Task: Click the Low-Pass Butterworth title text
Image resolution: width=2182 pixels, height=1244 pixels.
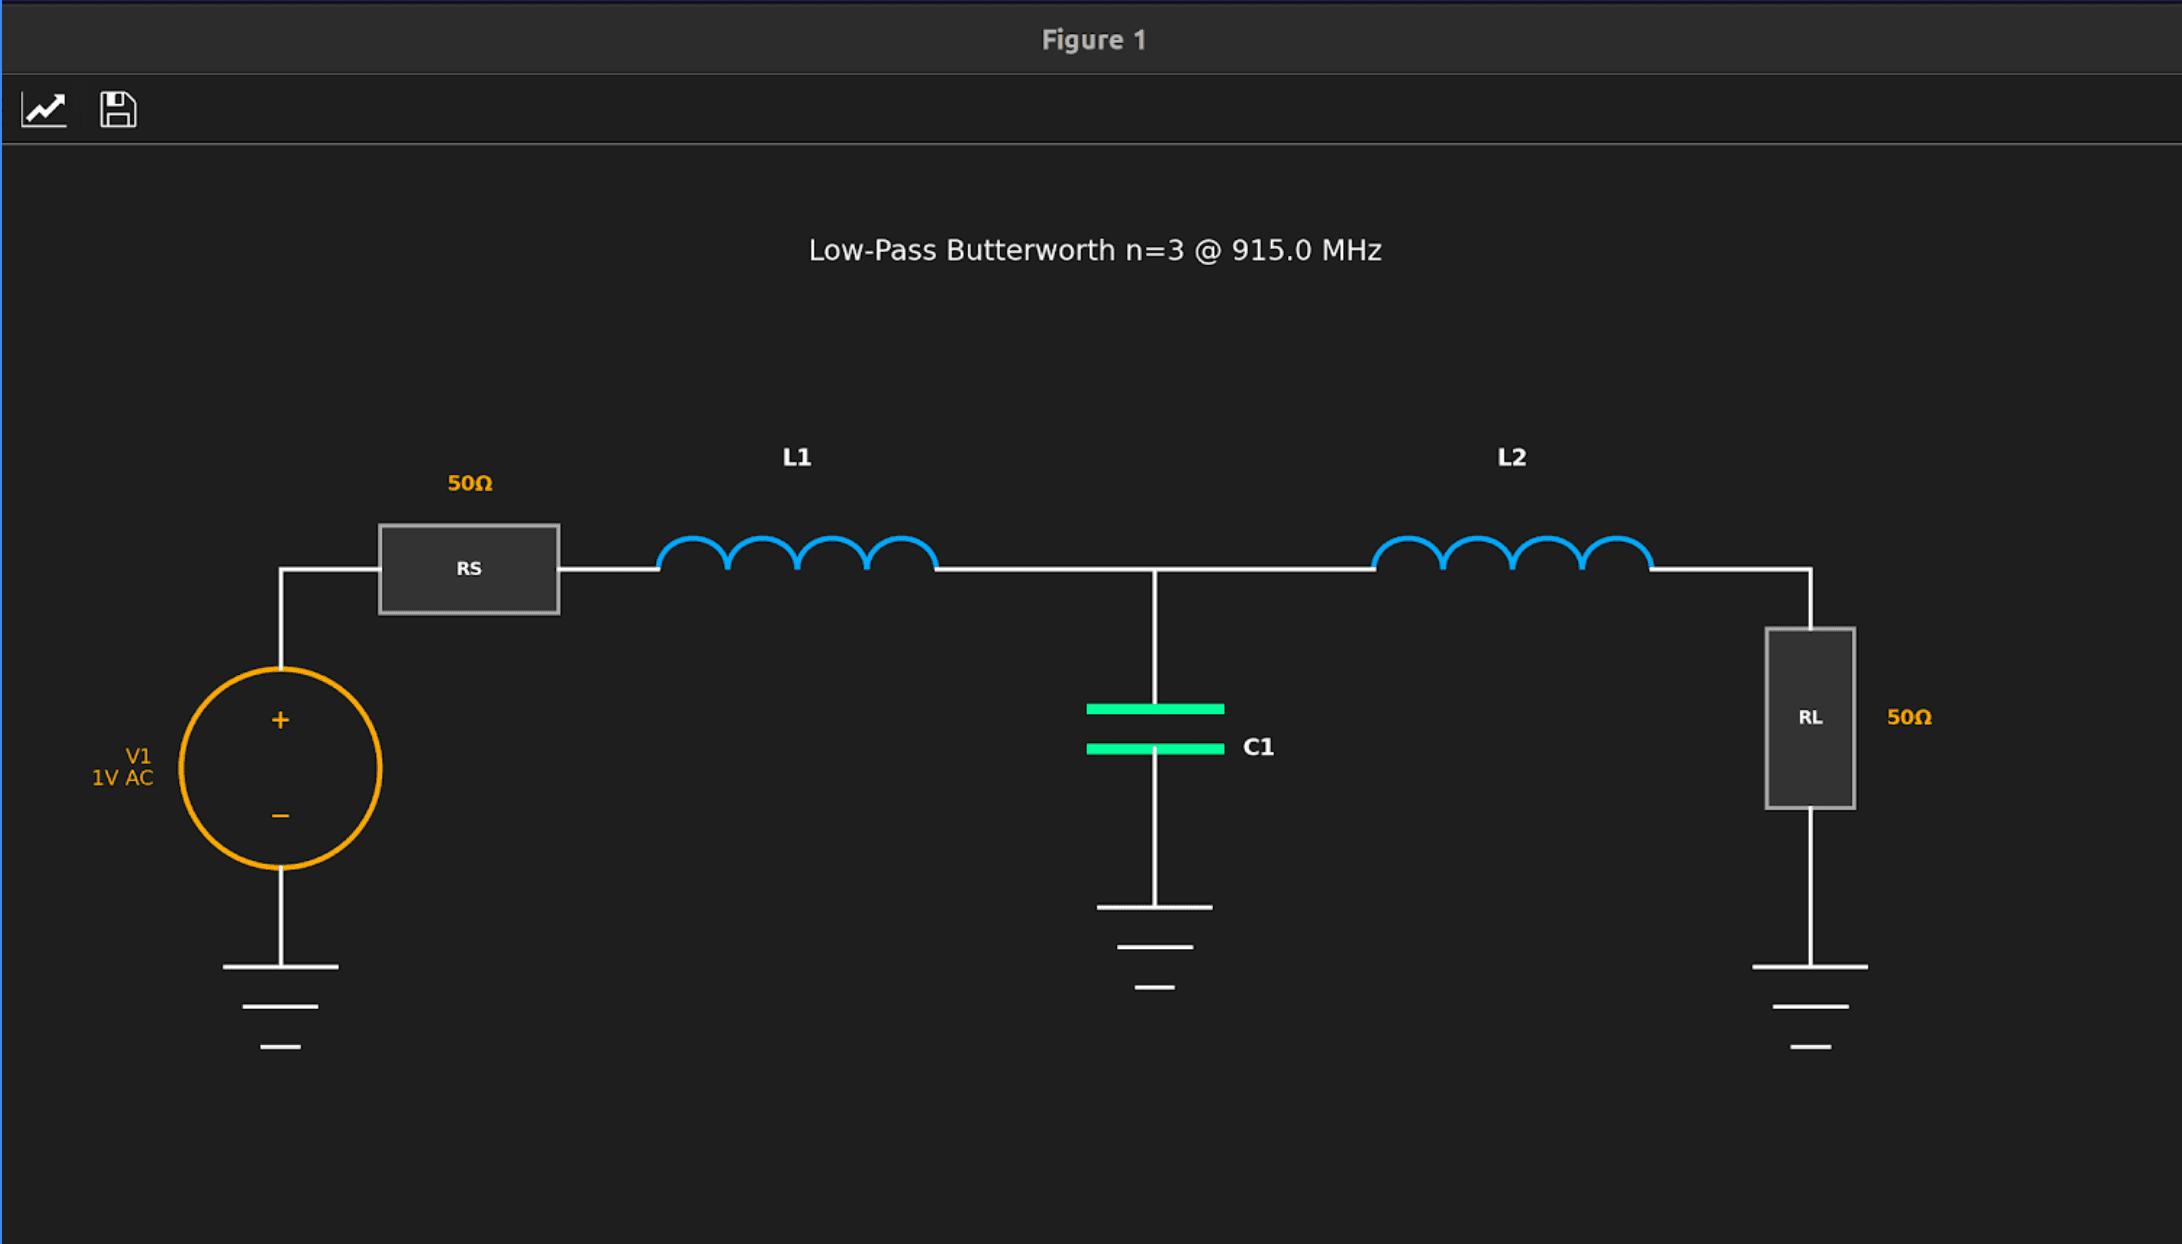Action: (1095, 250)
